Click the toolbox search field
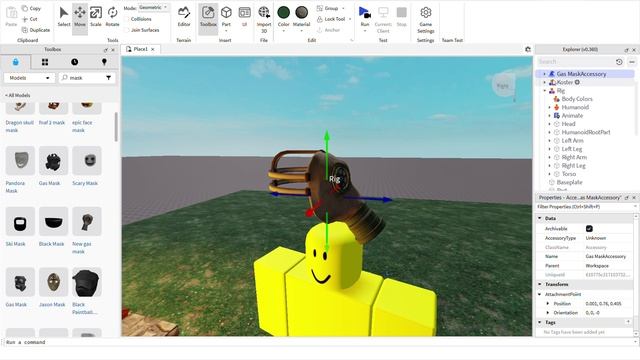The height and width of the screenshot is (360, 640). (x=87, y=78)
